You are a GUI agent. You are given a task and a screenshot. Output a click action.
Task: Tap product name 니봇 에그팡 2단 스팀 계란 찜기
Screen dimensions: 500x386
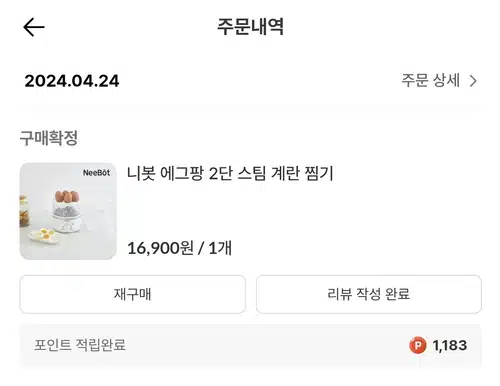(x=230, y=173)
